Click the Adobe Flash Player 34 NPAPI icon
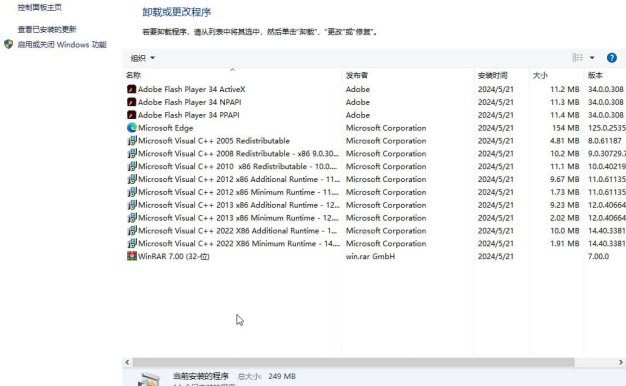This screenshot has height=386, width=626. click(131, 102)
